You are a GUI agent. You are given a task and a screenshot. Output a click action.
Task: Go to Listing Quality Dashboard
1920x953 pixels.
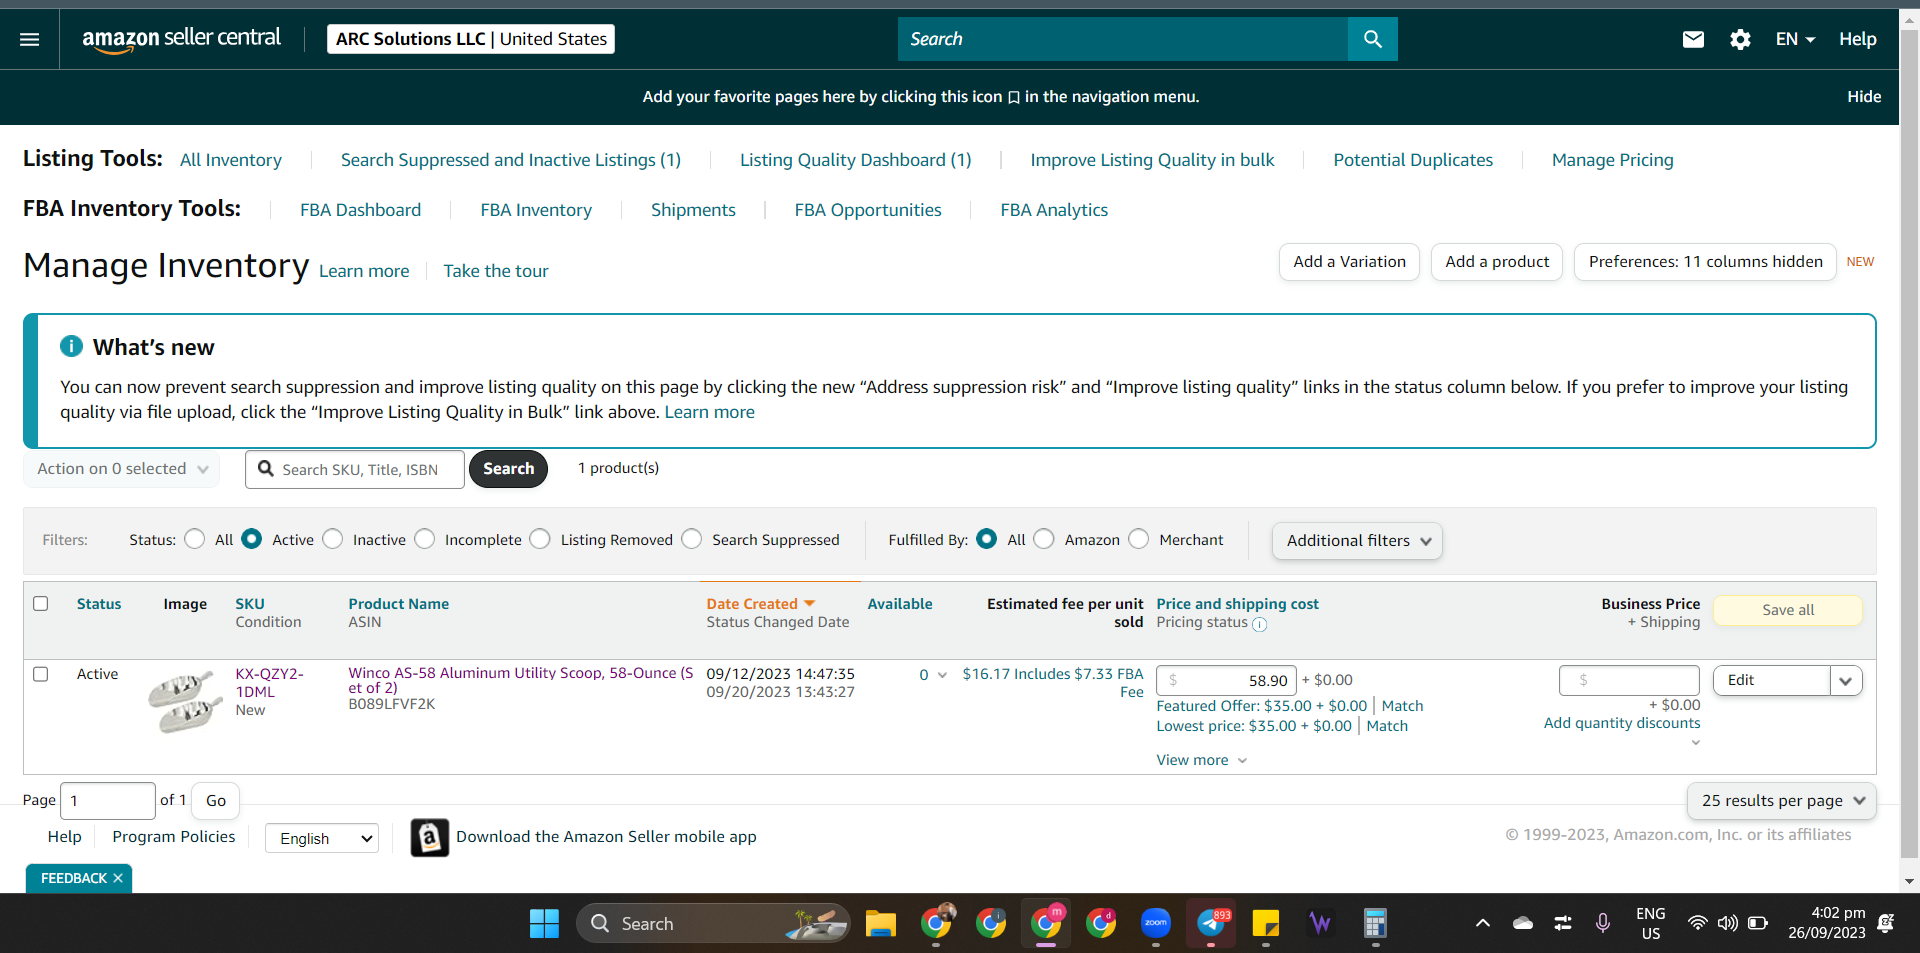(856, 160)
